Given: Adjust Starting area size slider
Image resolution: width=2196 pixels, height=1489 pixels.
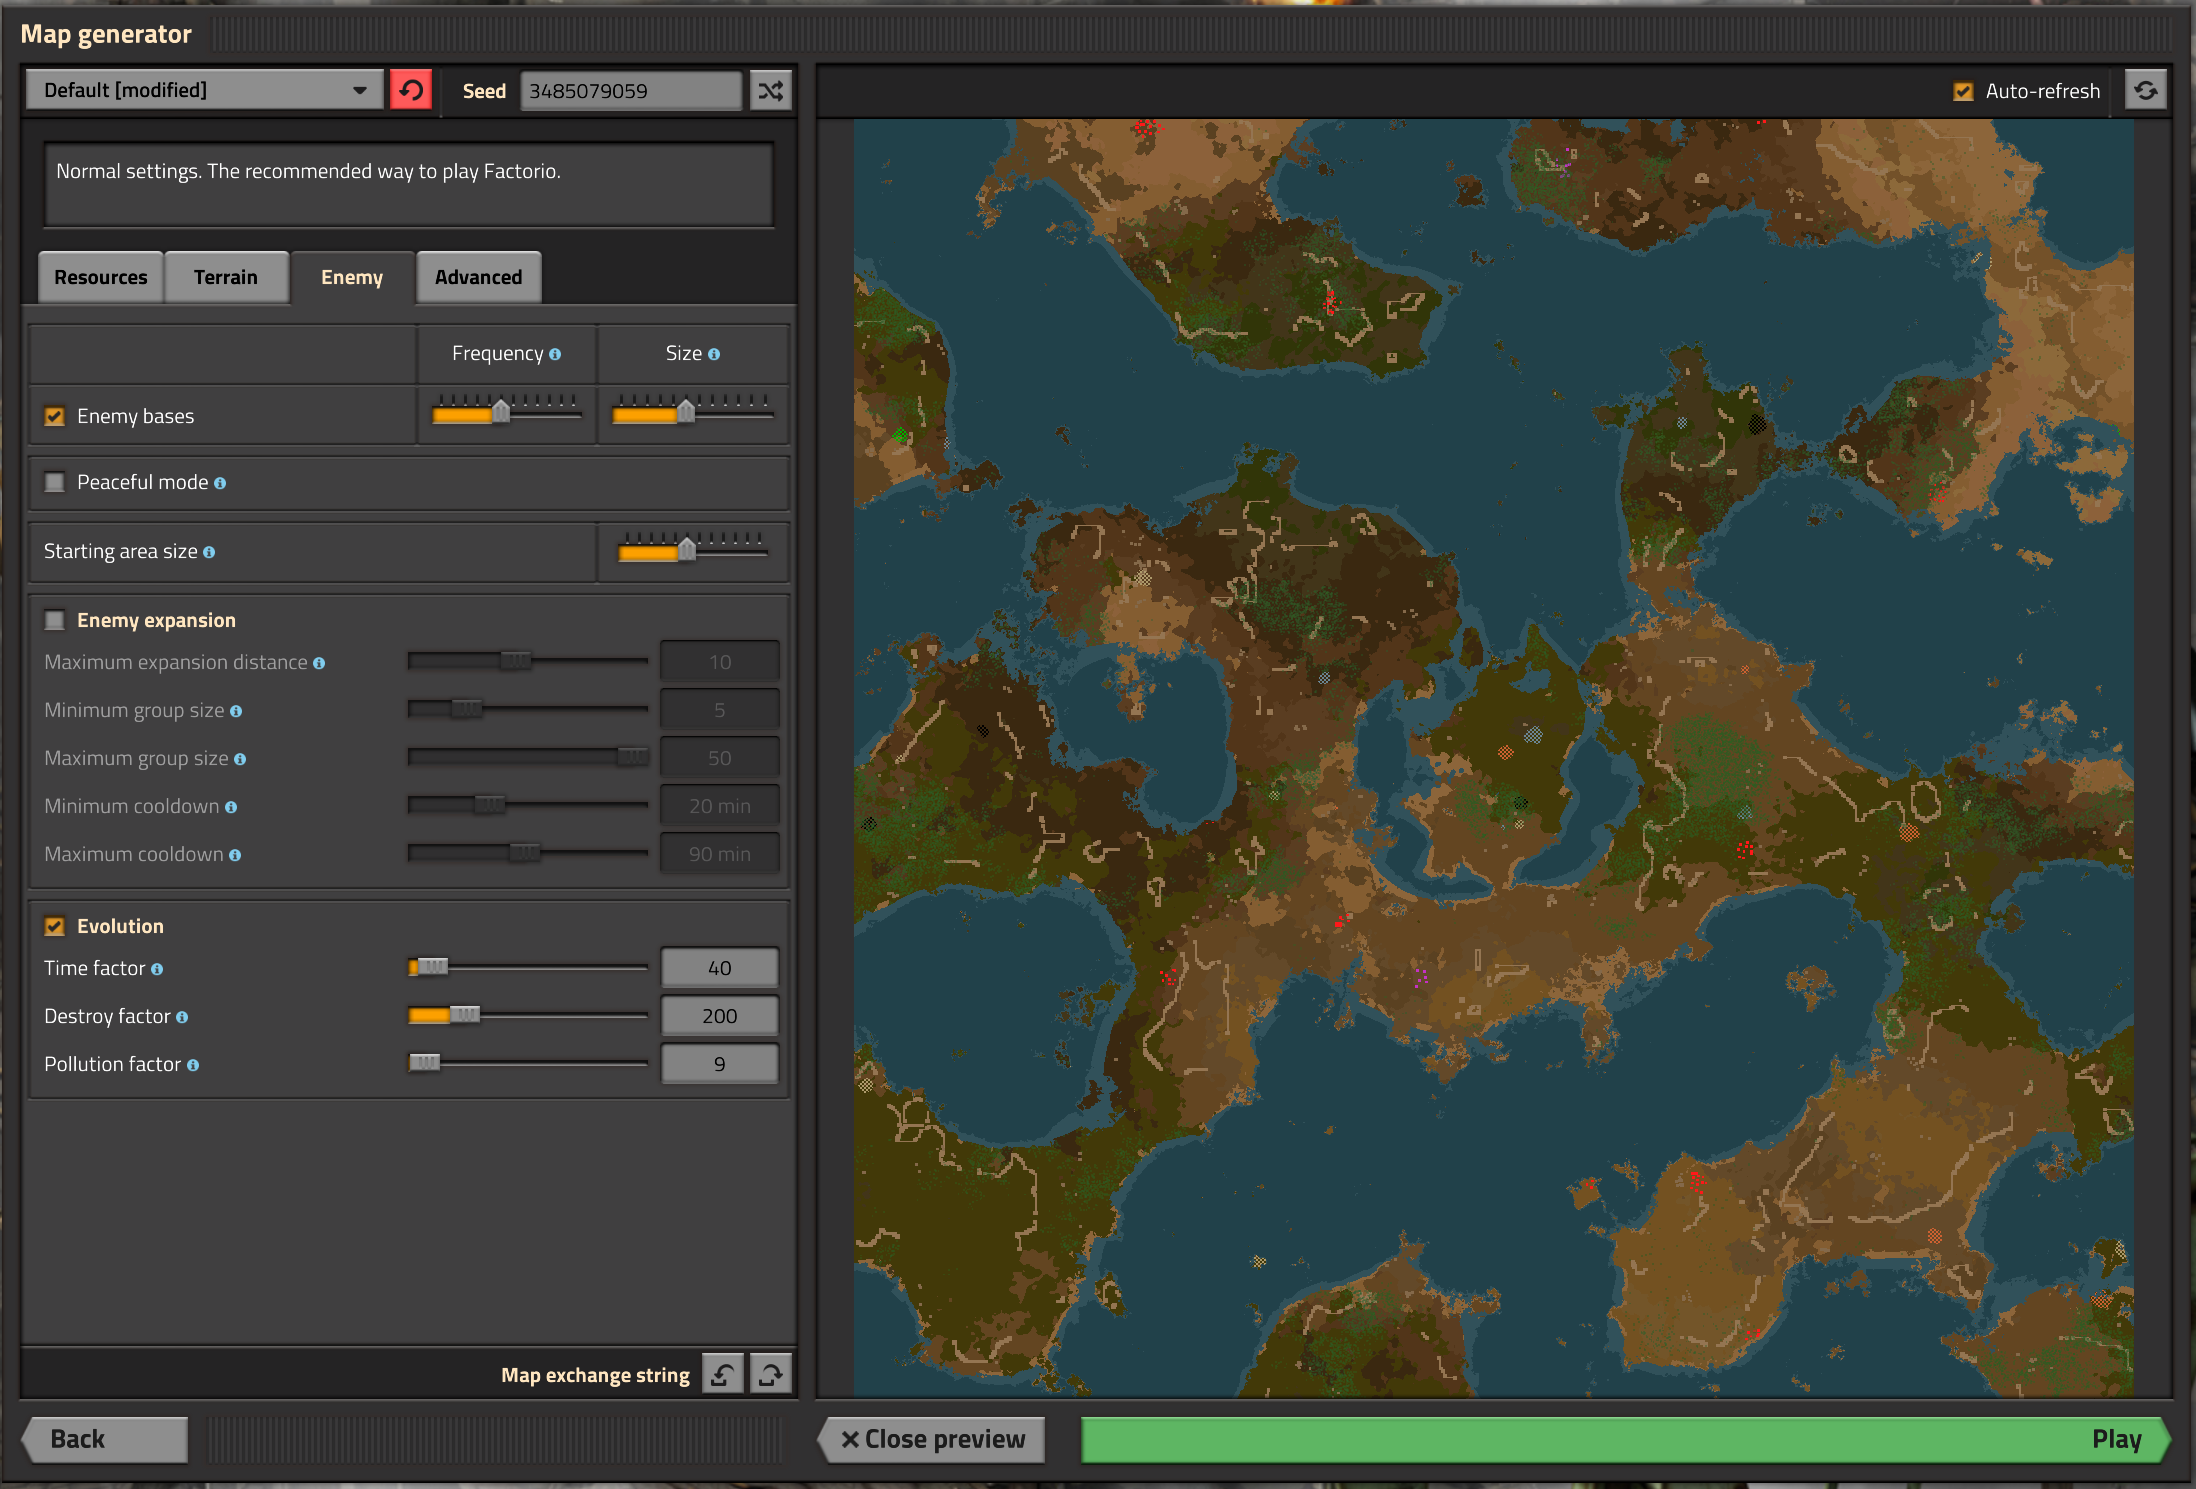Looking at the screenshot, I should [x=693, y=549].
